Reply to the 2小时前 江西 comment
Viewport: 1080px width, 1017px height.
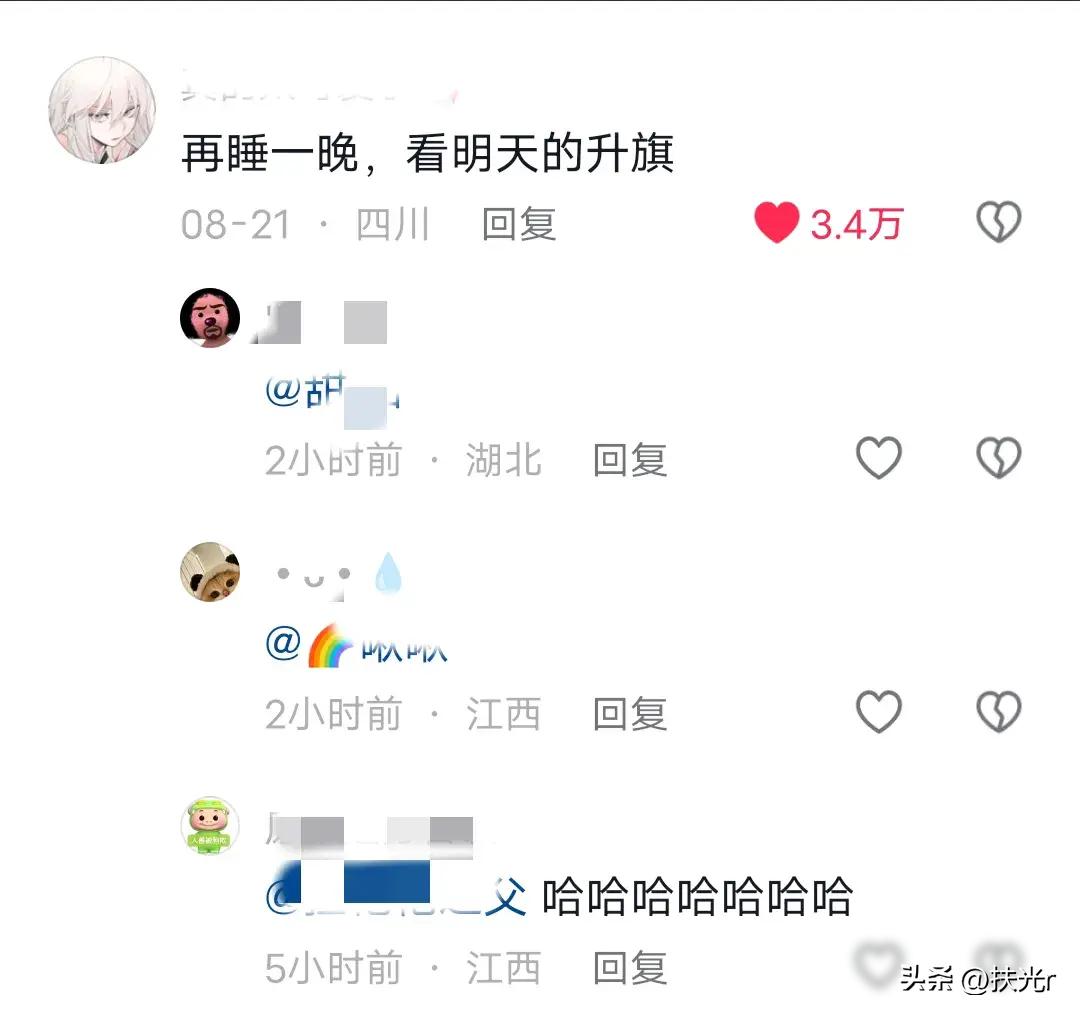[x=630, y=713]
